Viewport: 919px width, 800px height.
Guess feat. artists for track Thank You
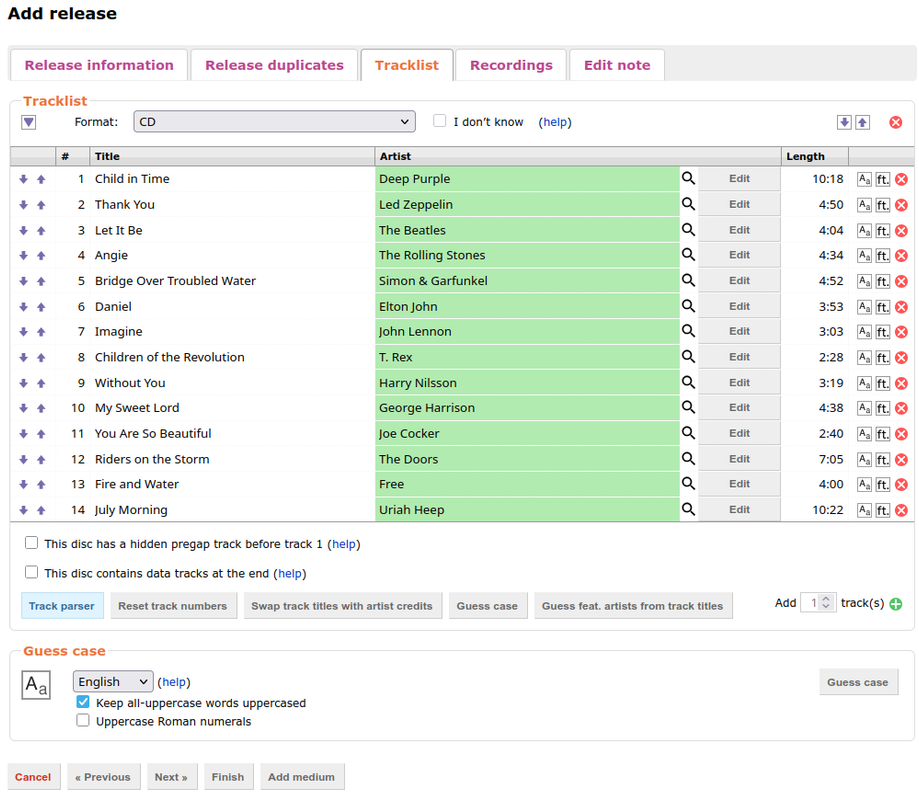(883, 205)
